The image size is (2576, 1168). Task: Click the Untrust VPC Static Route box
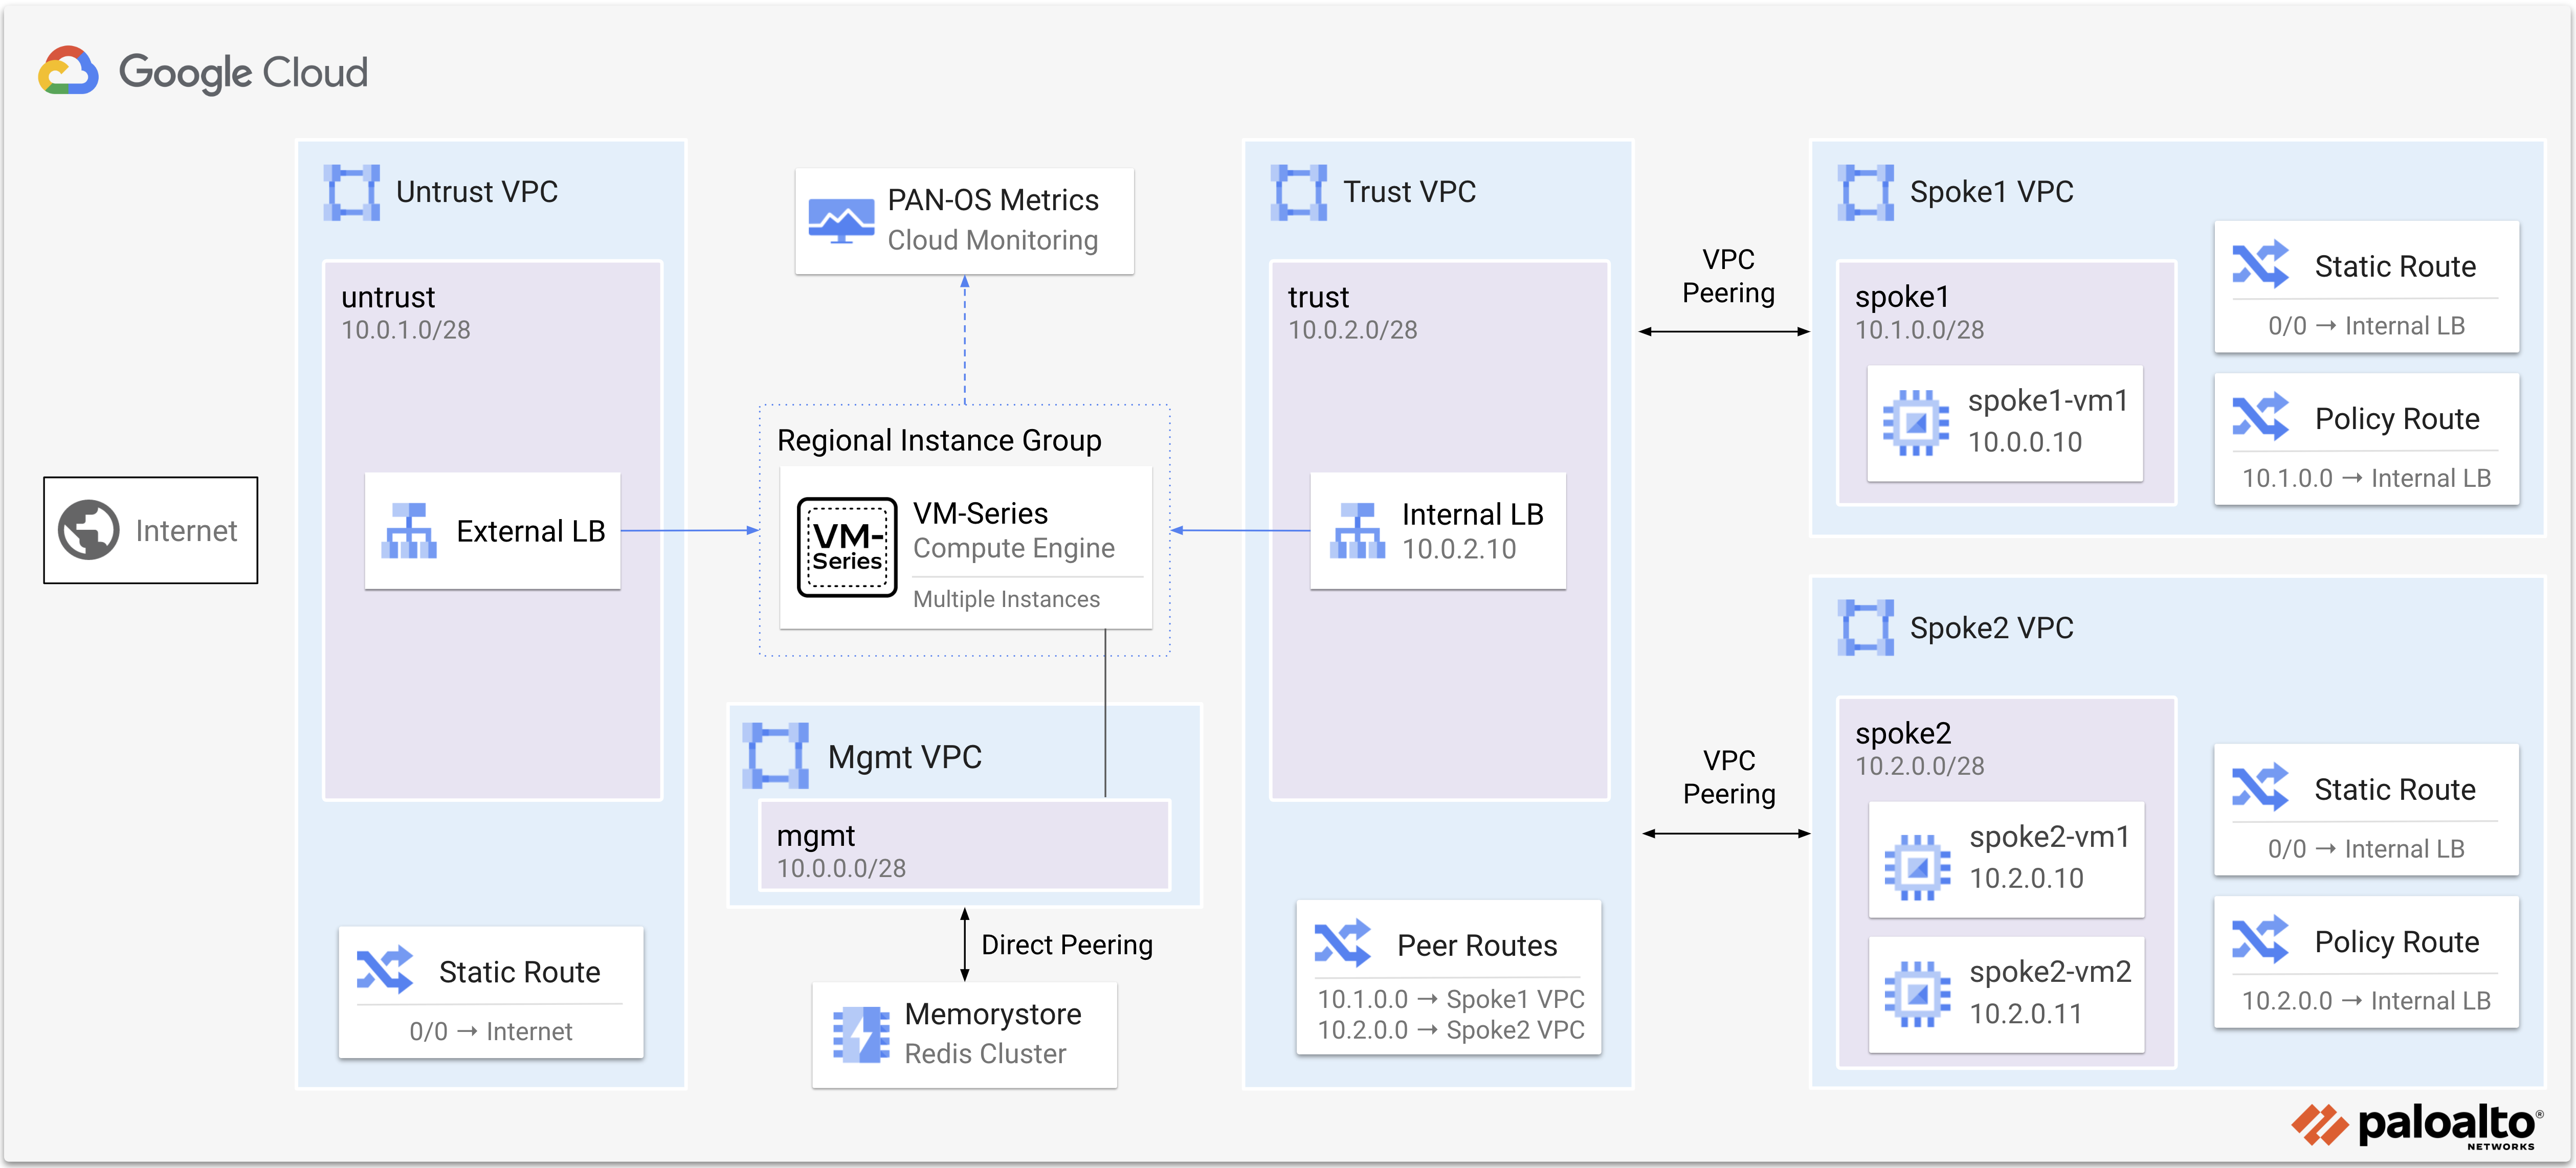[x=490, y=992]
